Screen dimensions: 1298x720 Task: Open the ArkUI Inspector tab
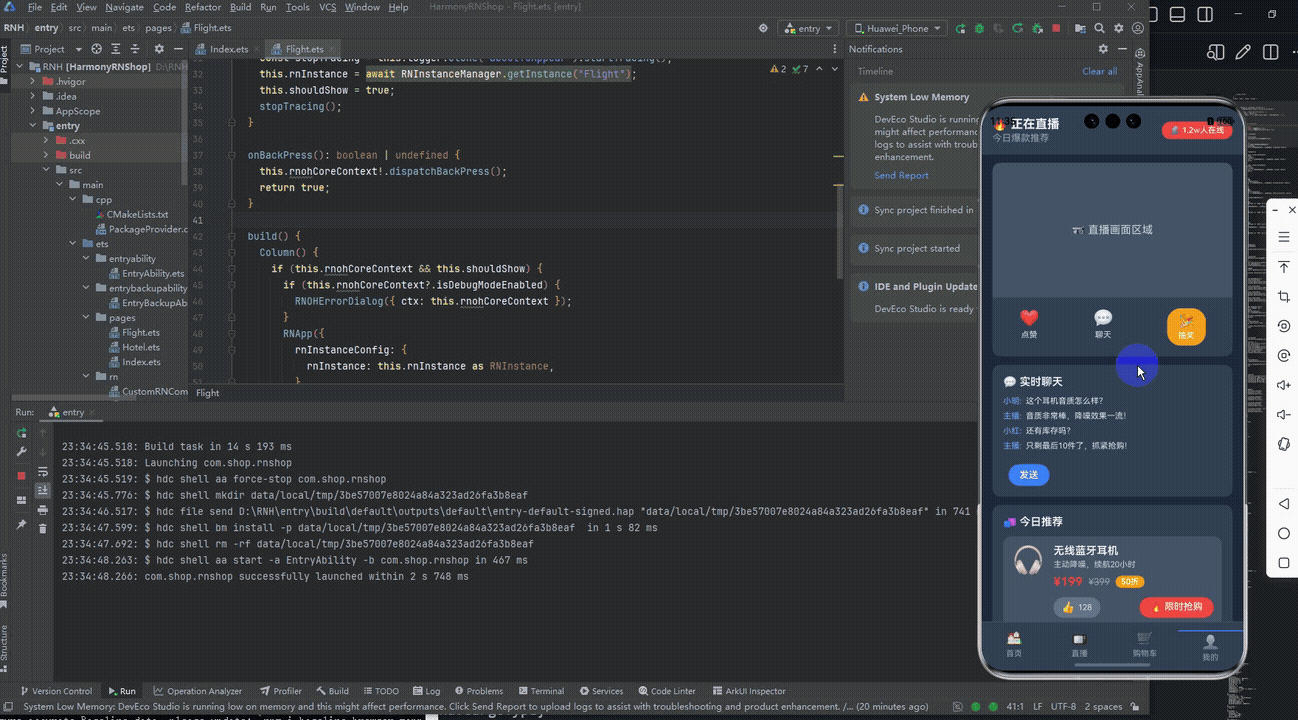coord(749,691)
